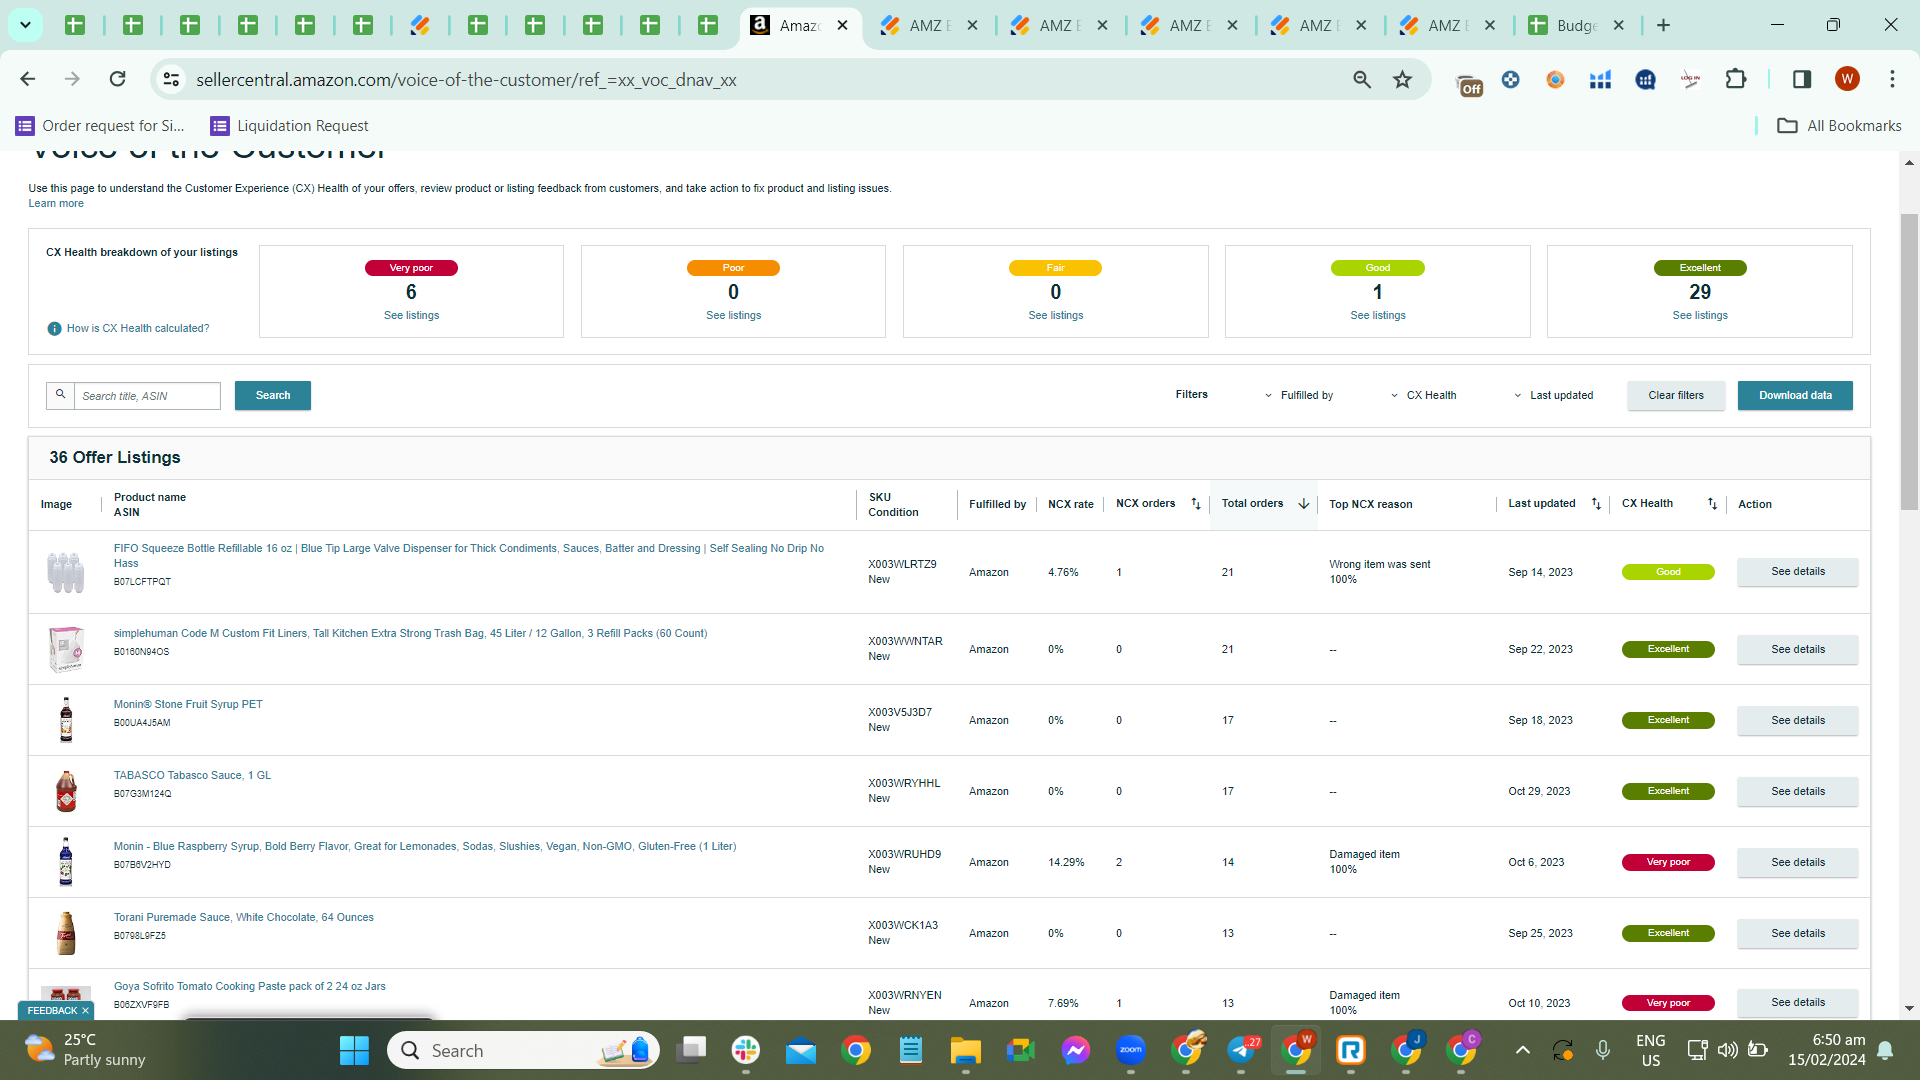Open the Liquidation Request bookmark
This screenshot has height=1080, width=1920.
click(289, 126)
